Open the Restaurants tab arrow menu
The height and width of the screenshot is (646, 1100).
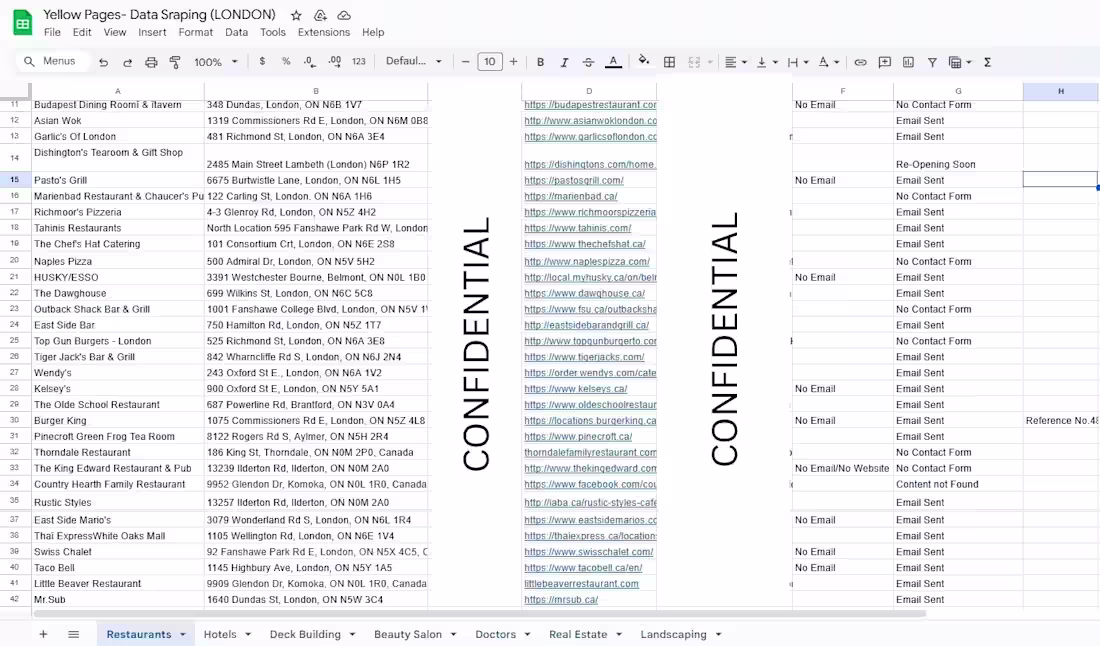pyautogui.click(x=182, y=635)
